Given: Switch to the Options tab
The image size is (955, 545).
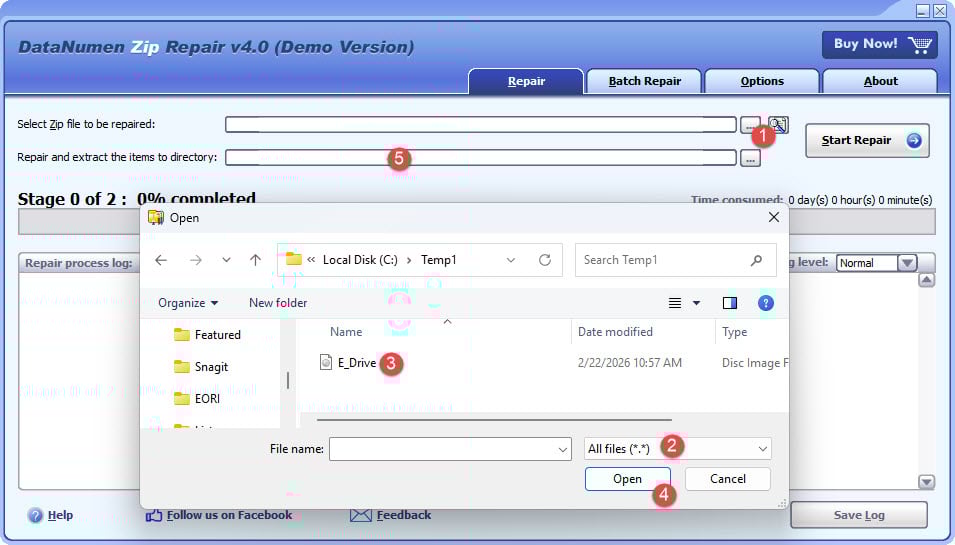Looking at the screenshot, I should coord(762,82).
